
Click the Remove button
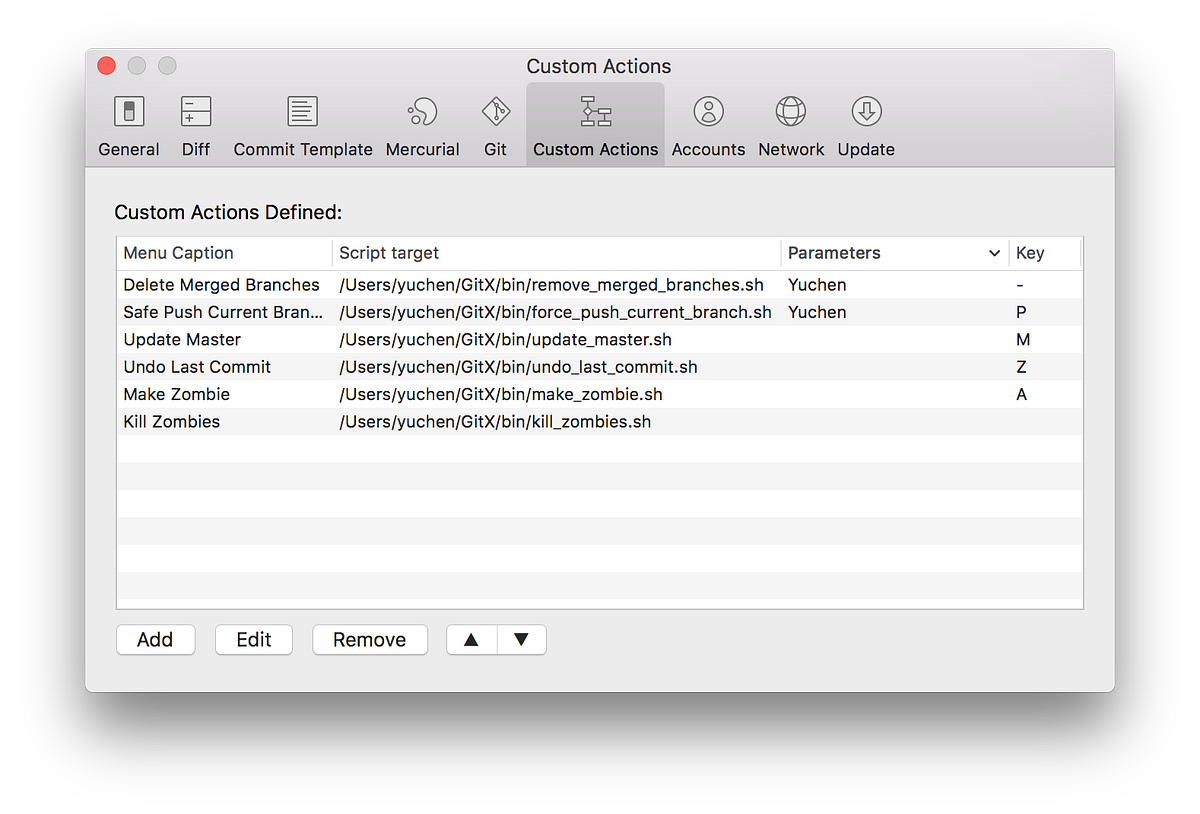(x=370, y=639)
